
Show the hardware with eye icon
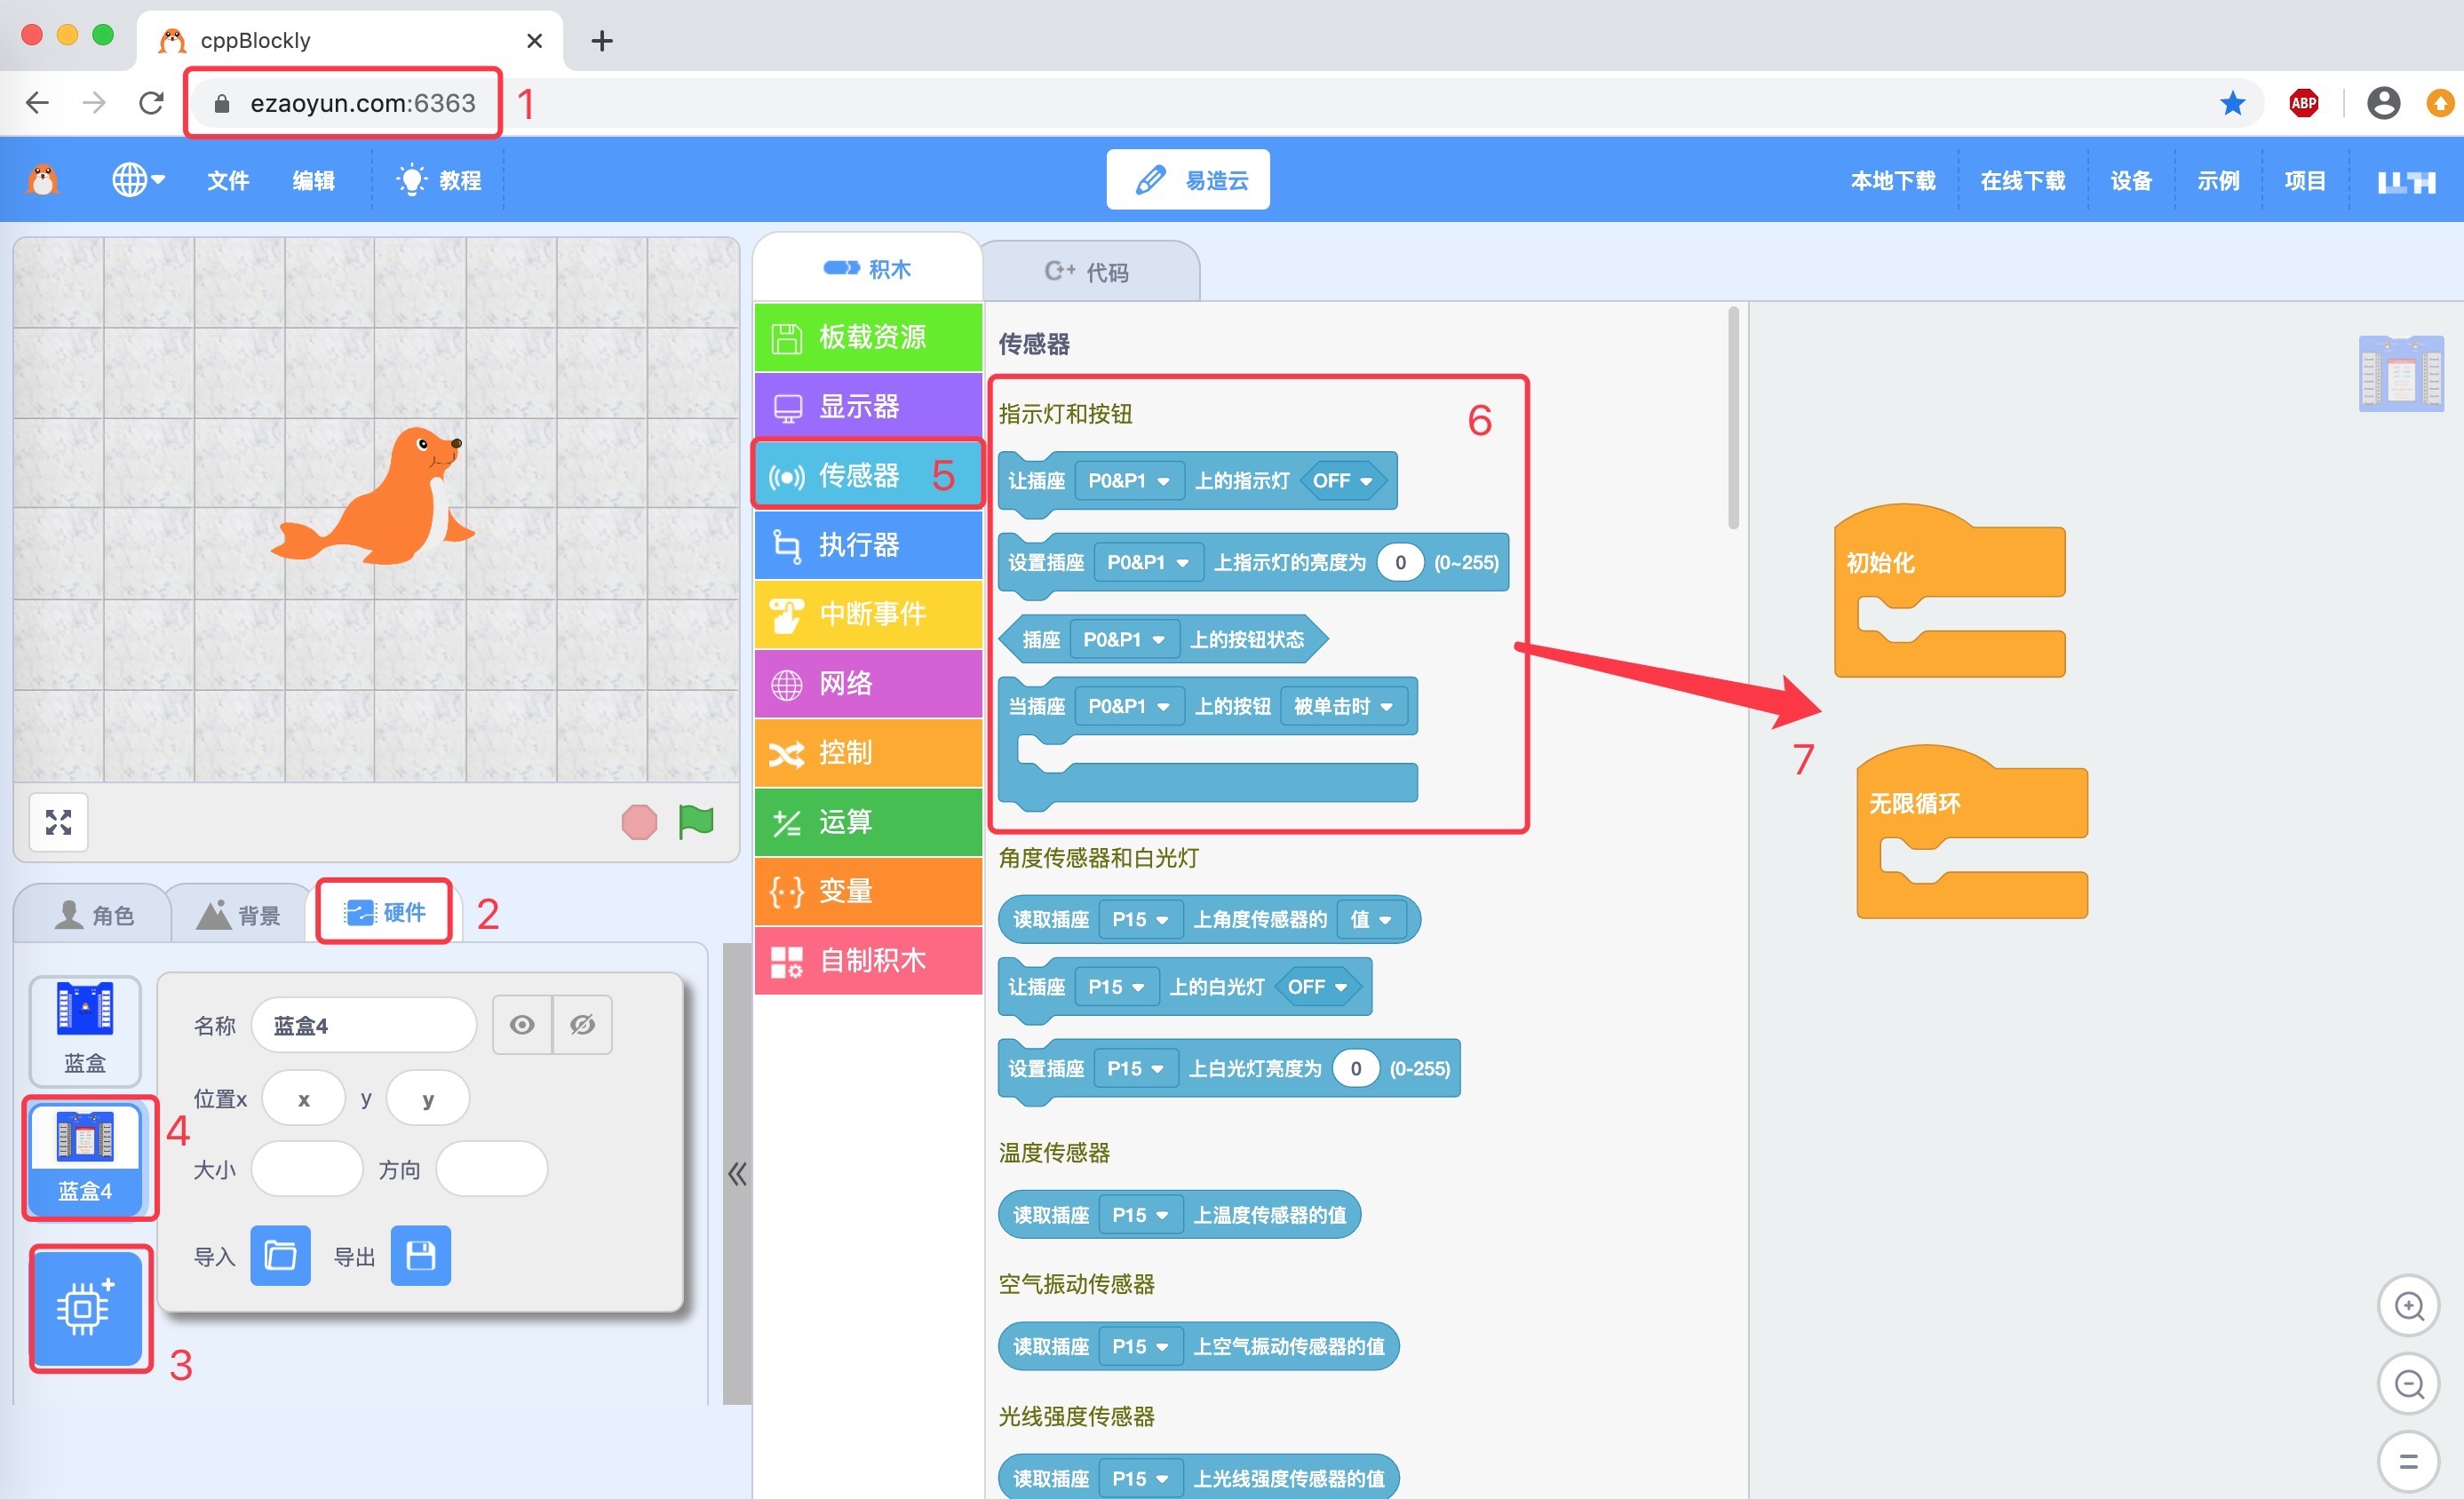522,1025
